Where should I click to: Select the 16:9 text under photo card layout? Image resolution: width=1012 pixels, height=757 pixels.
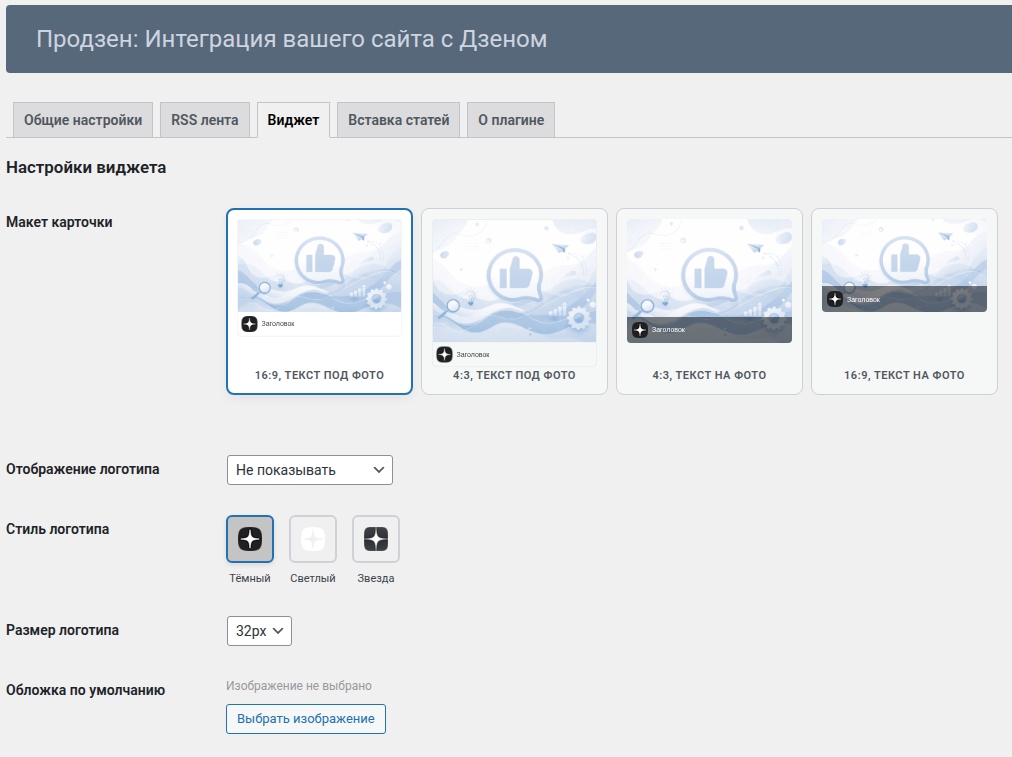pyautogui.click(x=319, y=301)
